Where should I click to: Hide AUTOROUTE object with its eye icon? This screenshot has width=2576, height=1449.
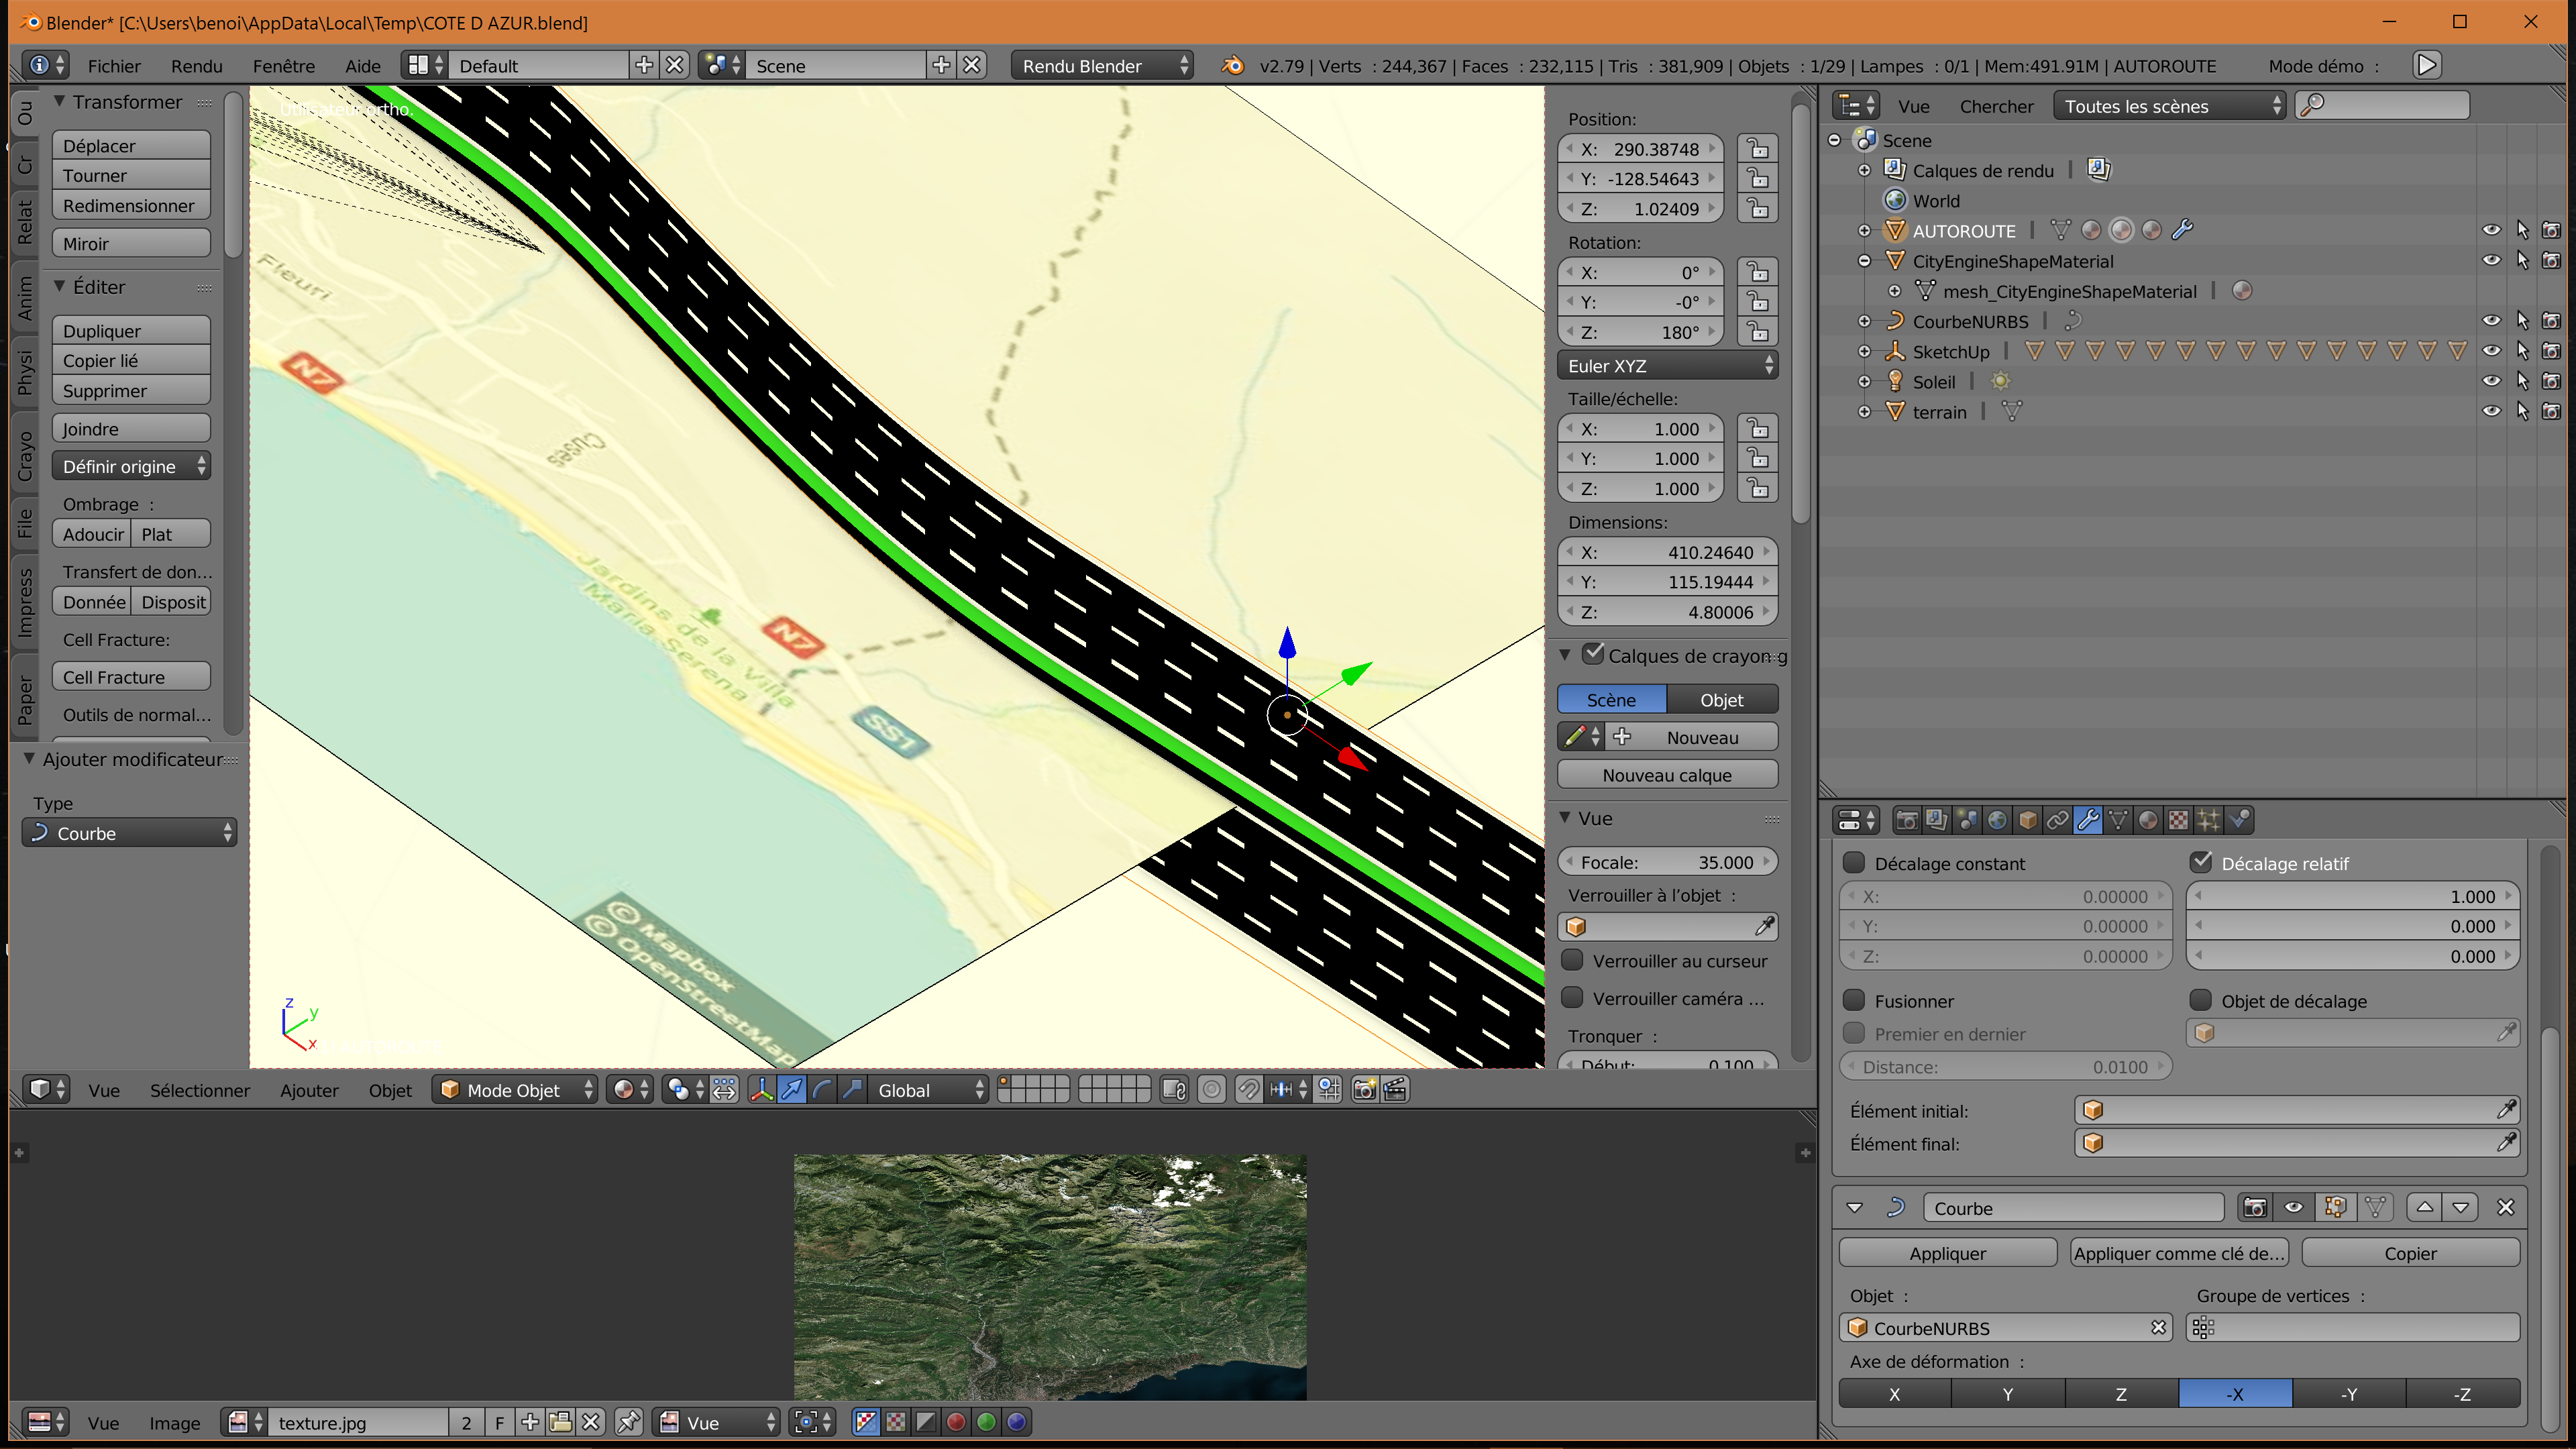[x=2491, y=230]
